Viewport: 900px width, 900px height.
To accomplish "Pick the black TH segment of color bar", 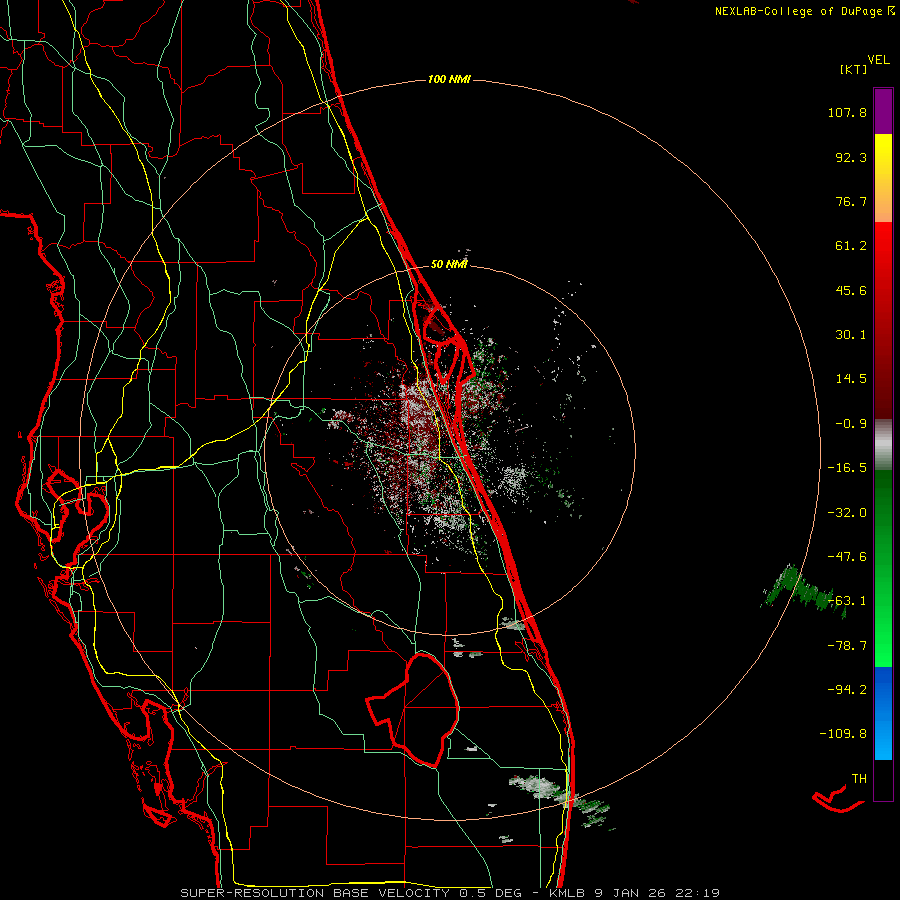I will click(x=883, y=779).
